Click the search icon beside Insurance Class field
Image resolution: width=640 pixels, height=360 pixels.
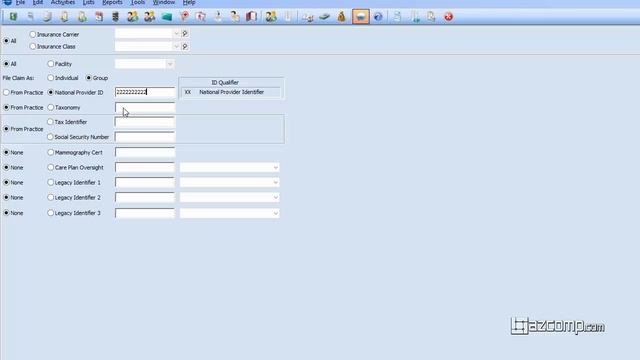click(185, 47)
